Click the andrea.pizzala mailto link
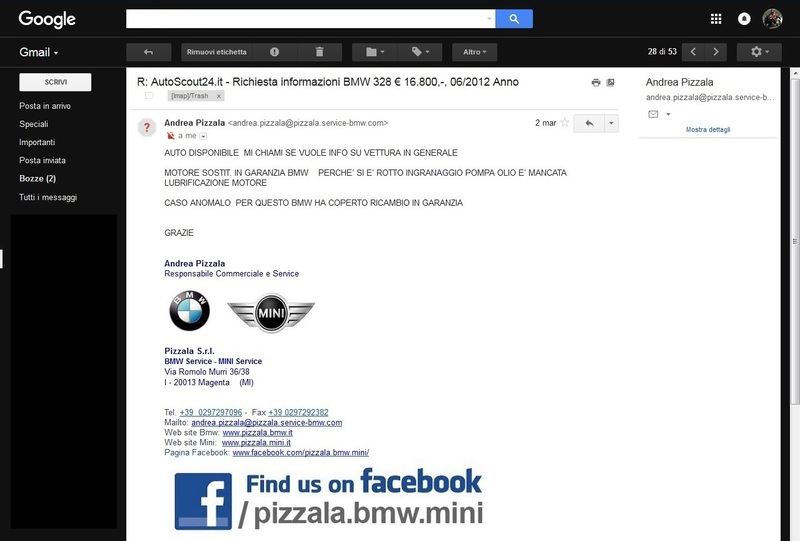This screenshot has width=800, height=541. (266, 423)
